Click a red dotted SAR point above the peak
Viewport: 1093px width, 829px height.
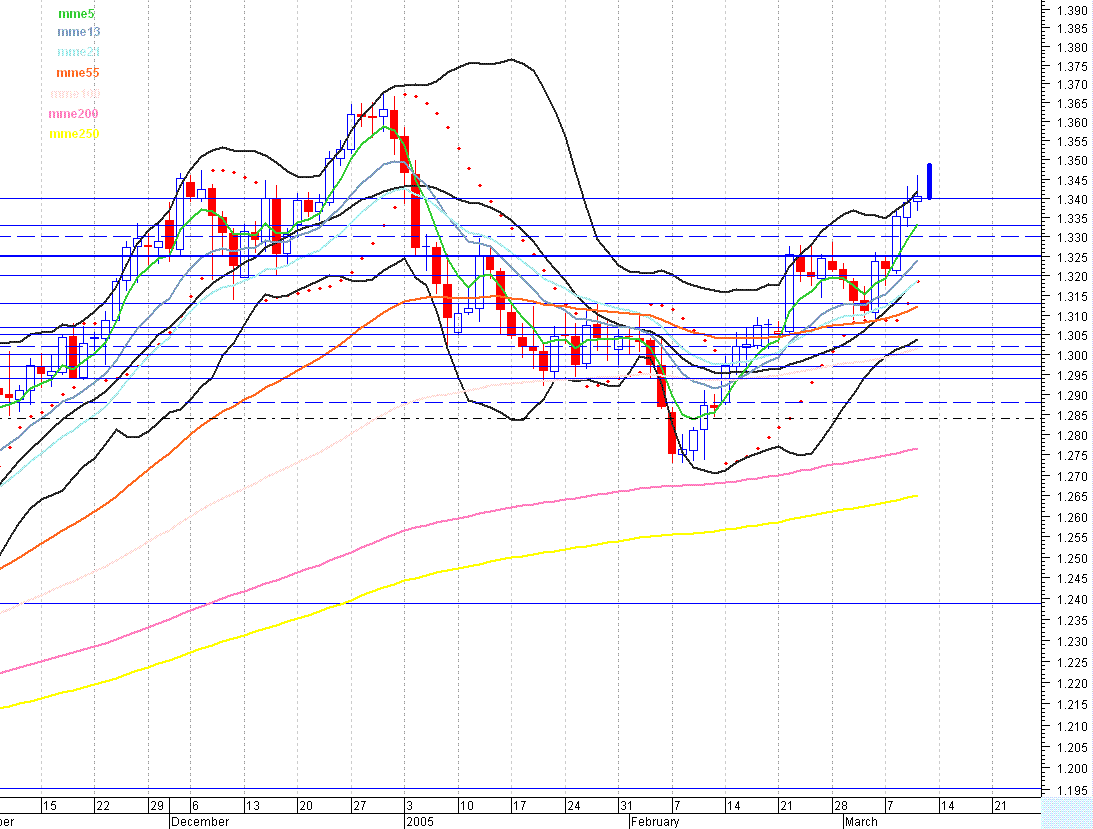pos(406,96)
